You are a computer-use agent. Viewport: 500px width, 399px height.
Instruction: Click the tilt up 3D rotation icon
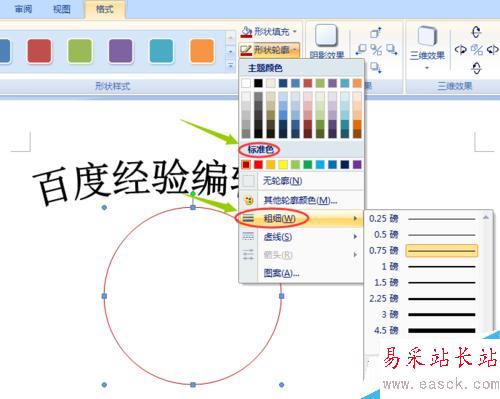click(x=476, y=32)
